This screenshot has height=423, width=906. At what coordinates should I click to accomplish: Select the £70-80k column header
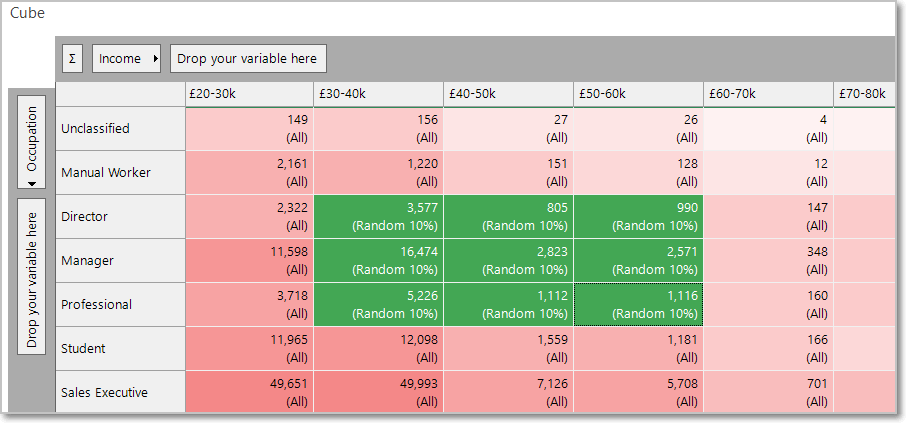tap(864, 94)
